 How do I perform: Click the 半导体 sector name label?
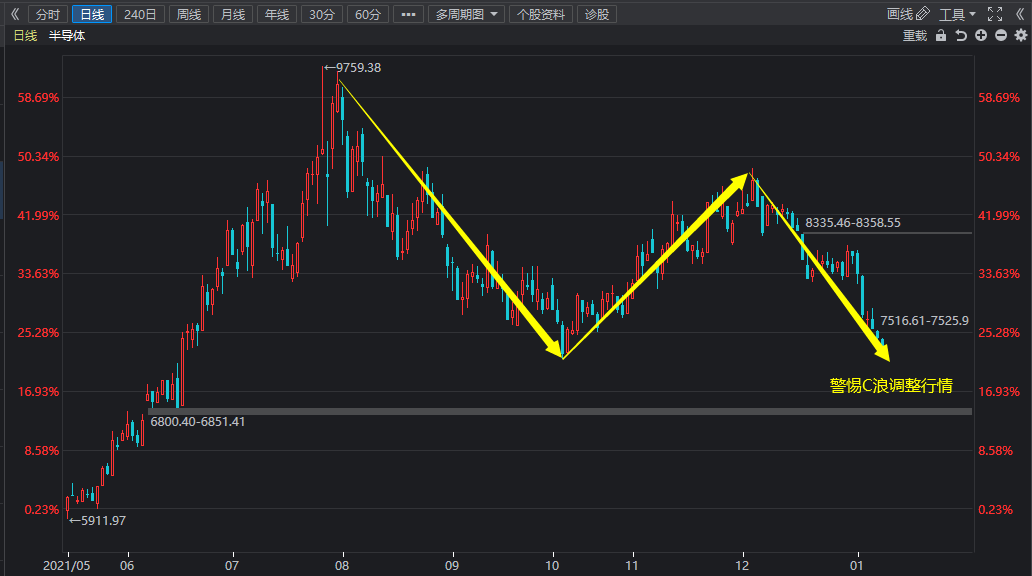67,36
